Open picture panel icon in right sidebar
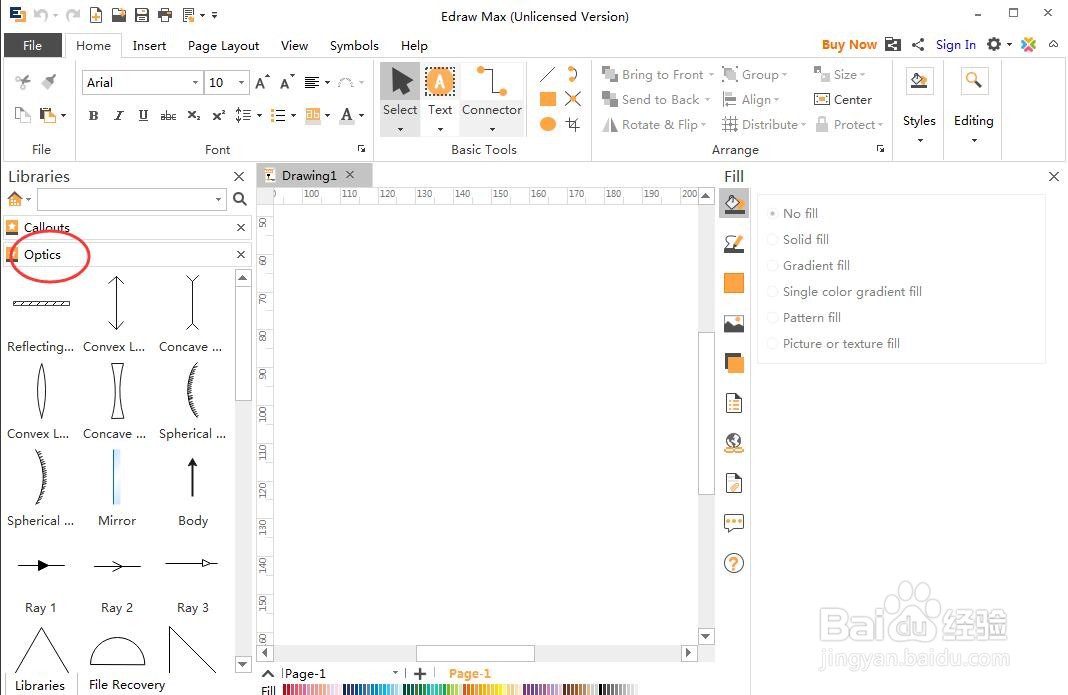The width and height of the screenshot is (1068, 695). point(734,323)
